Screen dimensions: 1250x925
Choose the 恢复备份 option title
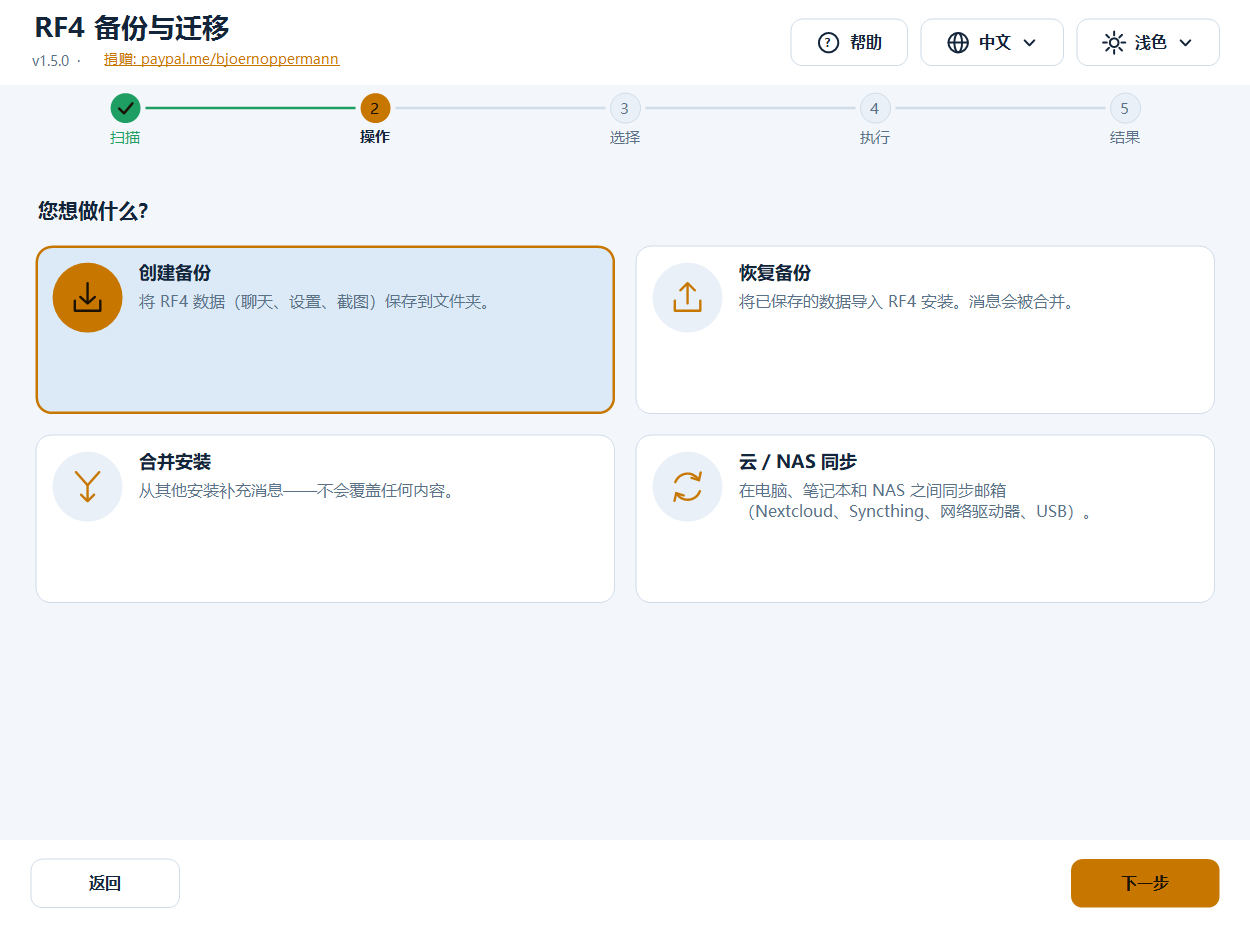click(775, 273)
